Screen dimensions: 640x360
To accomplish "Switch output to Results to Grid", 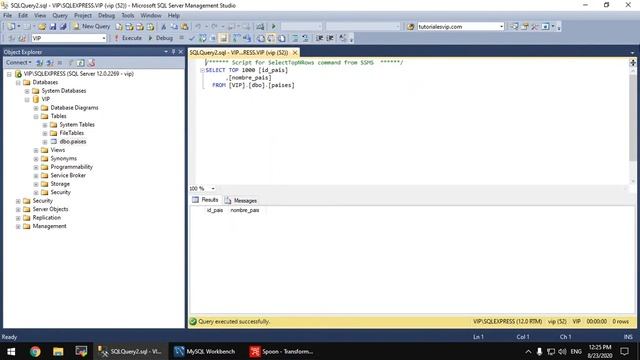I will pos(271,38).
